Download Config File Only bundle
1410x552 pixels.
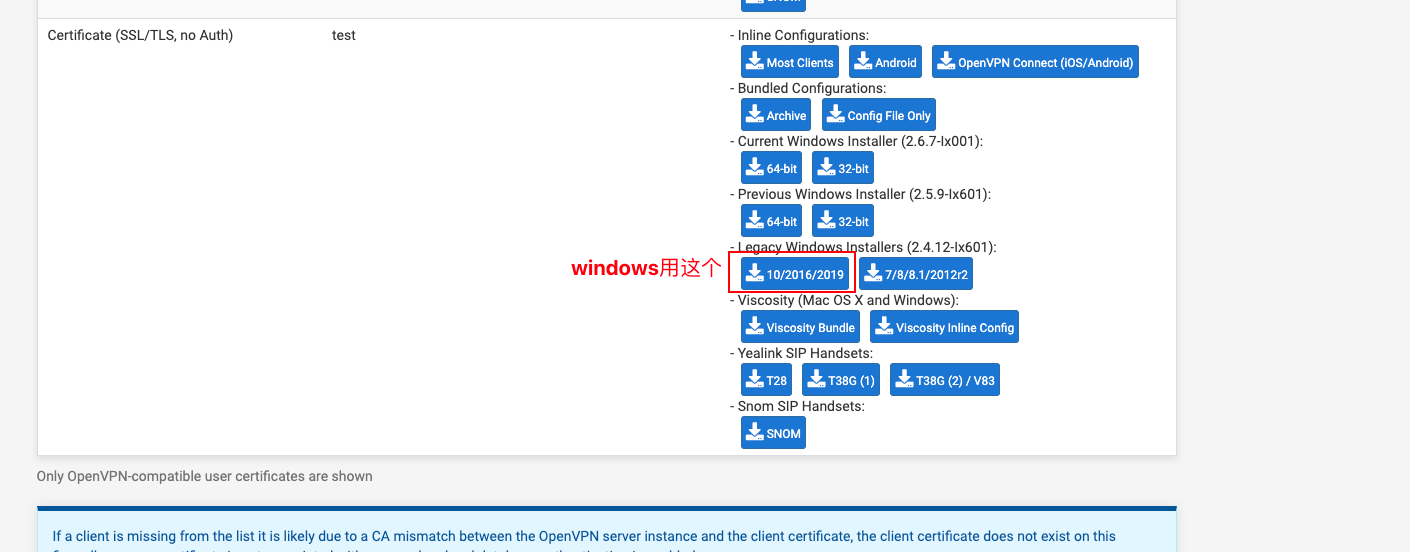point(879,115)
